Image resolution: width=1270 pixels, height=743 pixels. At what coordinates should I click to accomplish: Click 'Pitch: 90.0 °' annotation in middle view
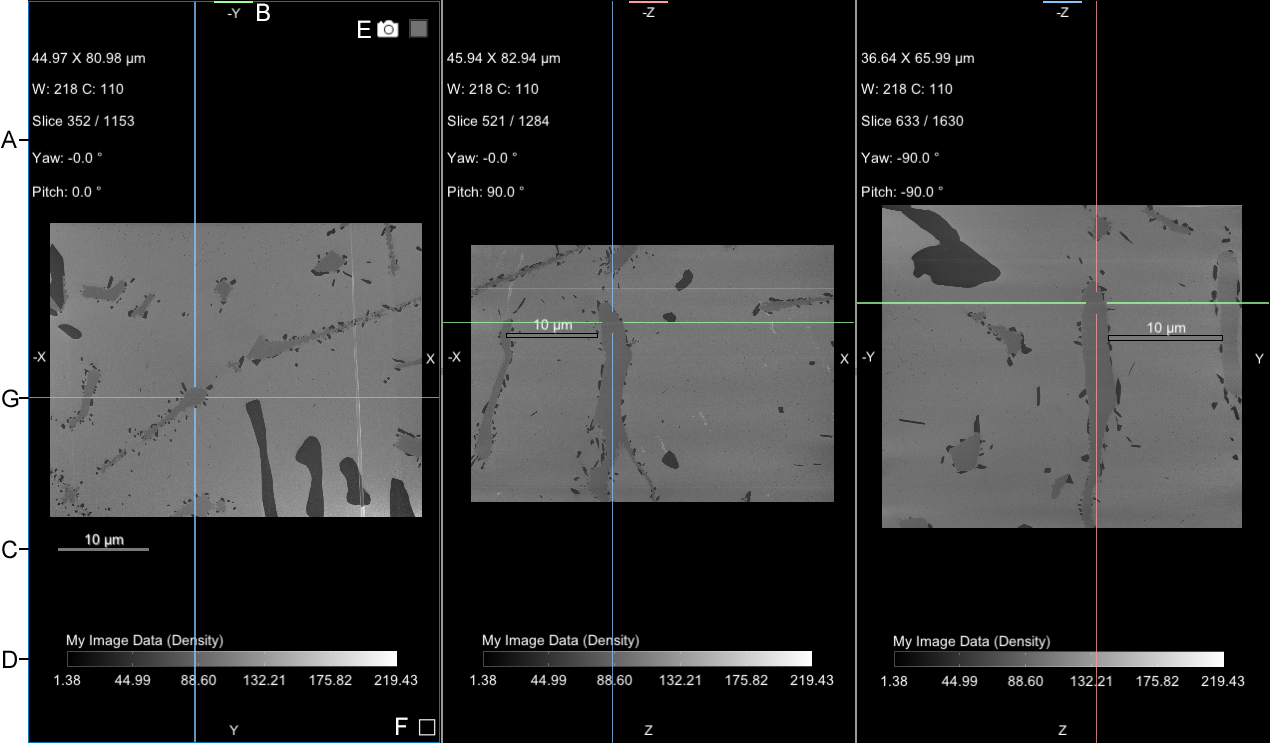pyautogui.click(x=485, y=191)
